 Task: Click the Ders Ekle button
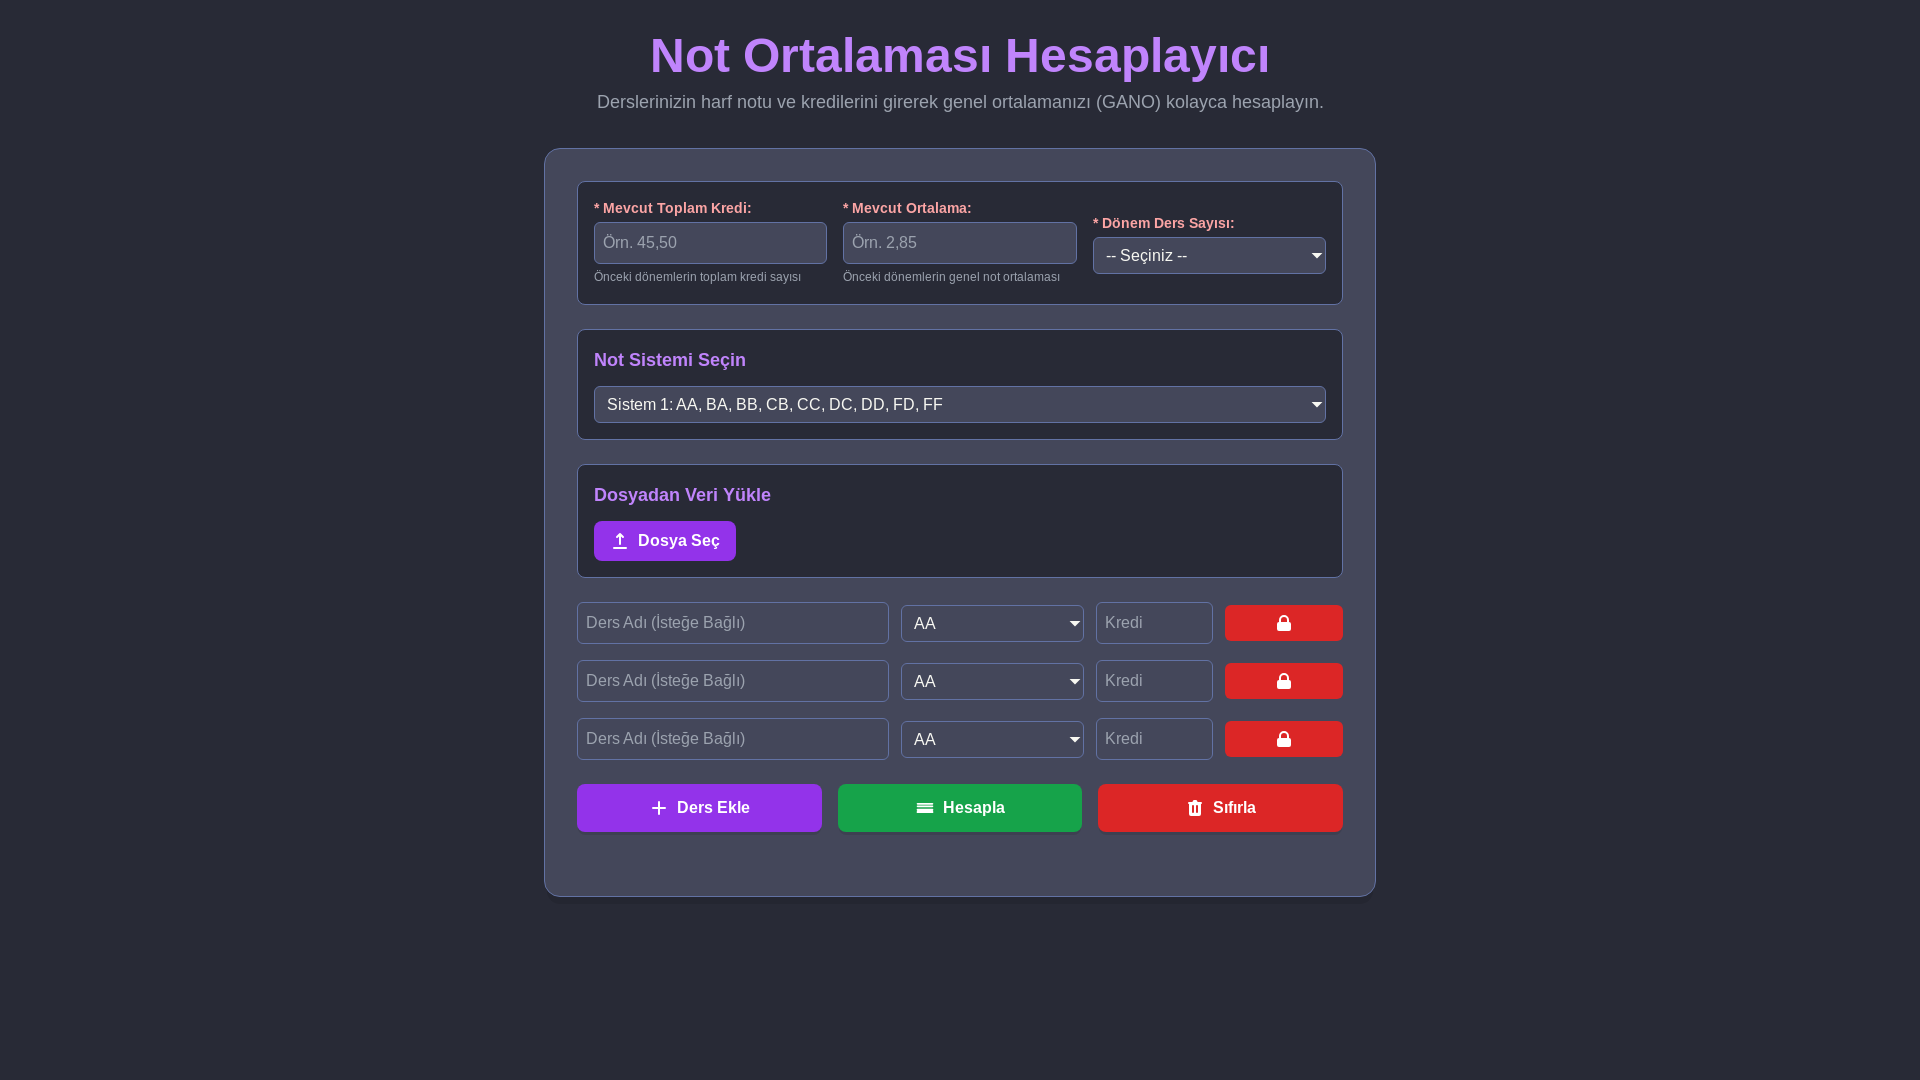coord(699,808)
